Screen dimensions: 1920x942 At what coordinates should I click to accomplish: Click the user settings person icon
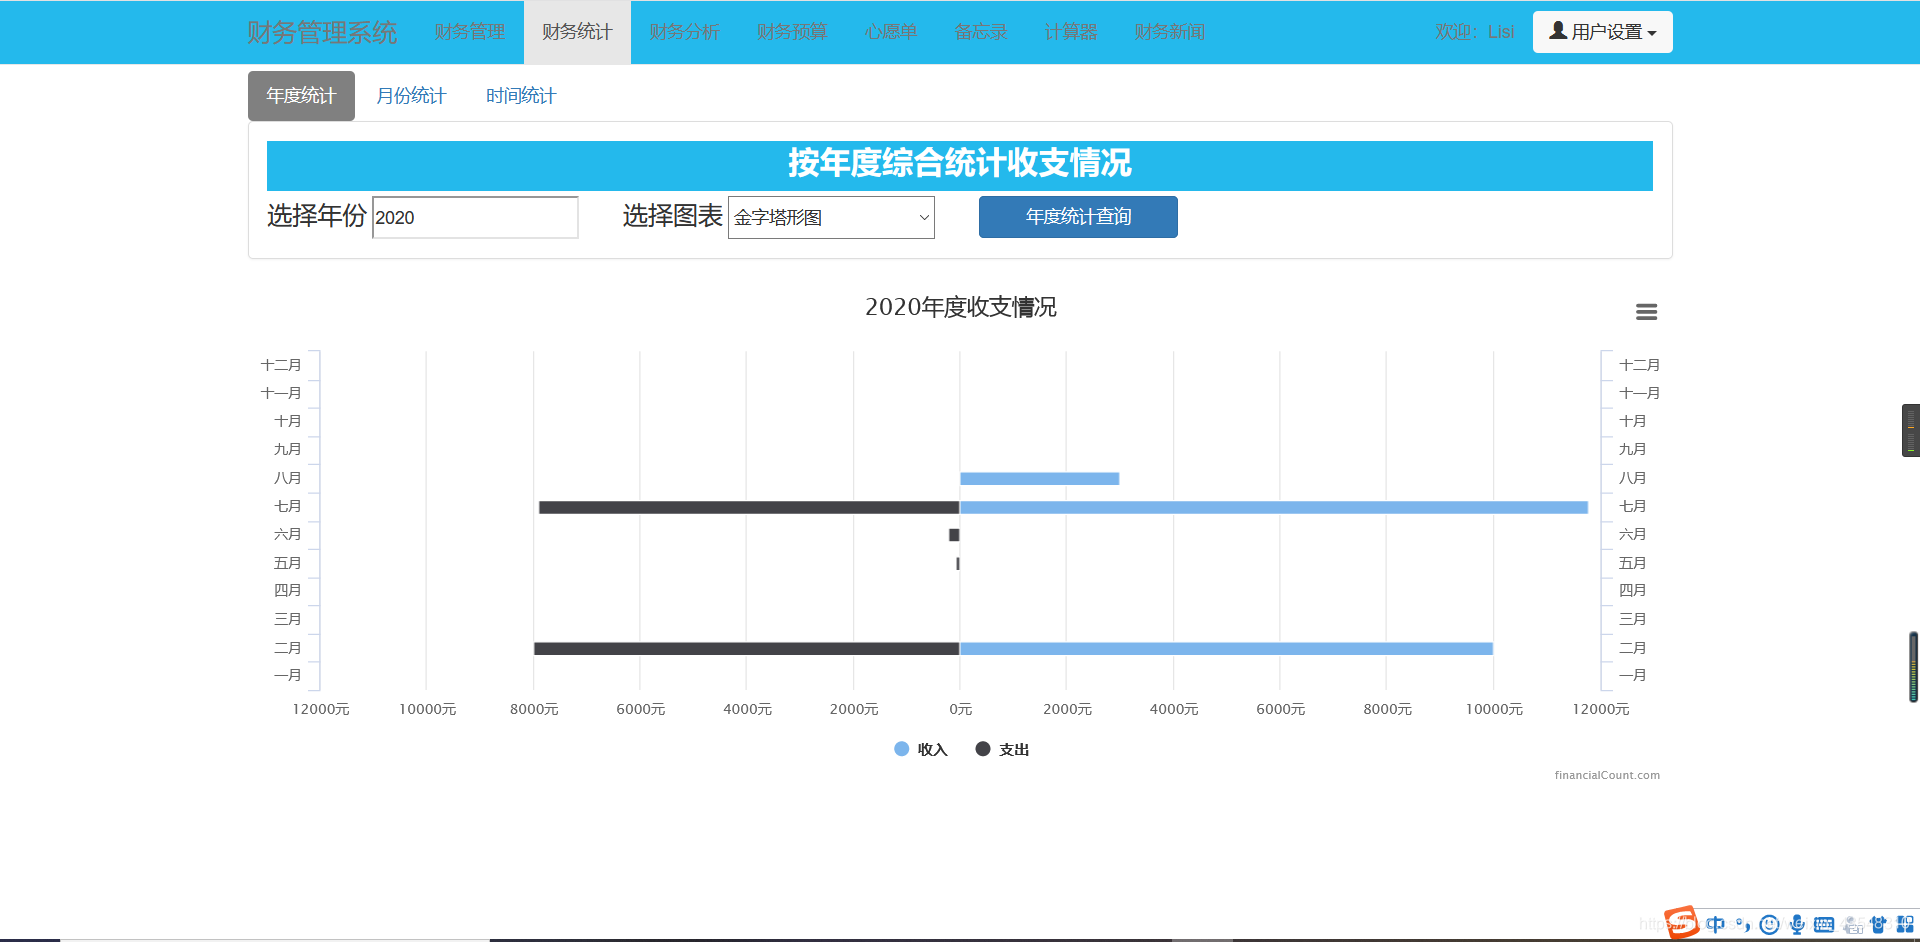point(1556,31)
